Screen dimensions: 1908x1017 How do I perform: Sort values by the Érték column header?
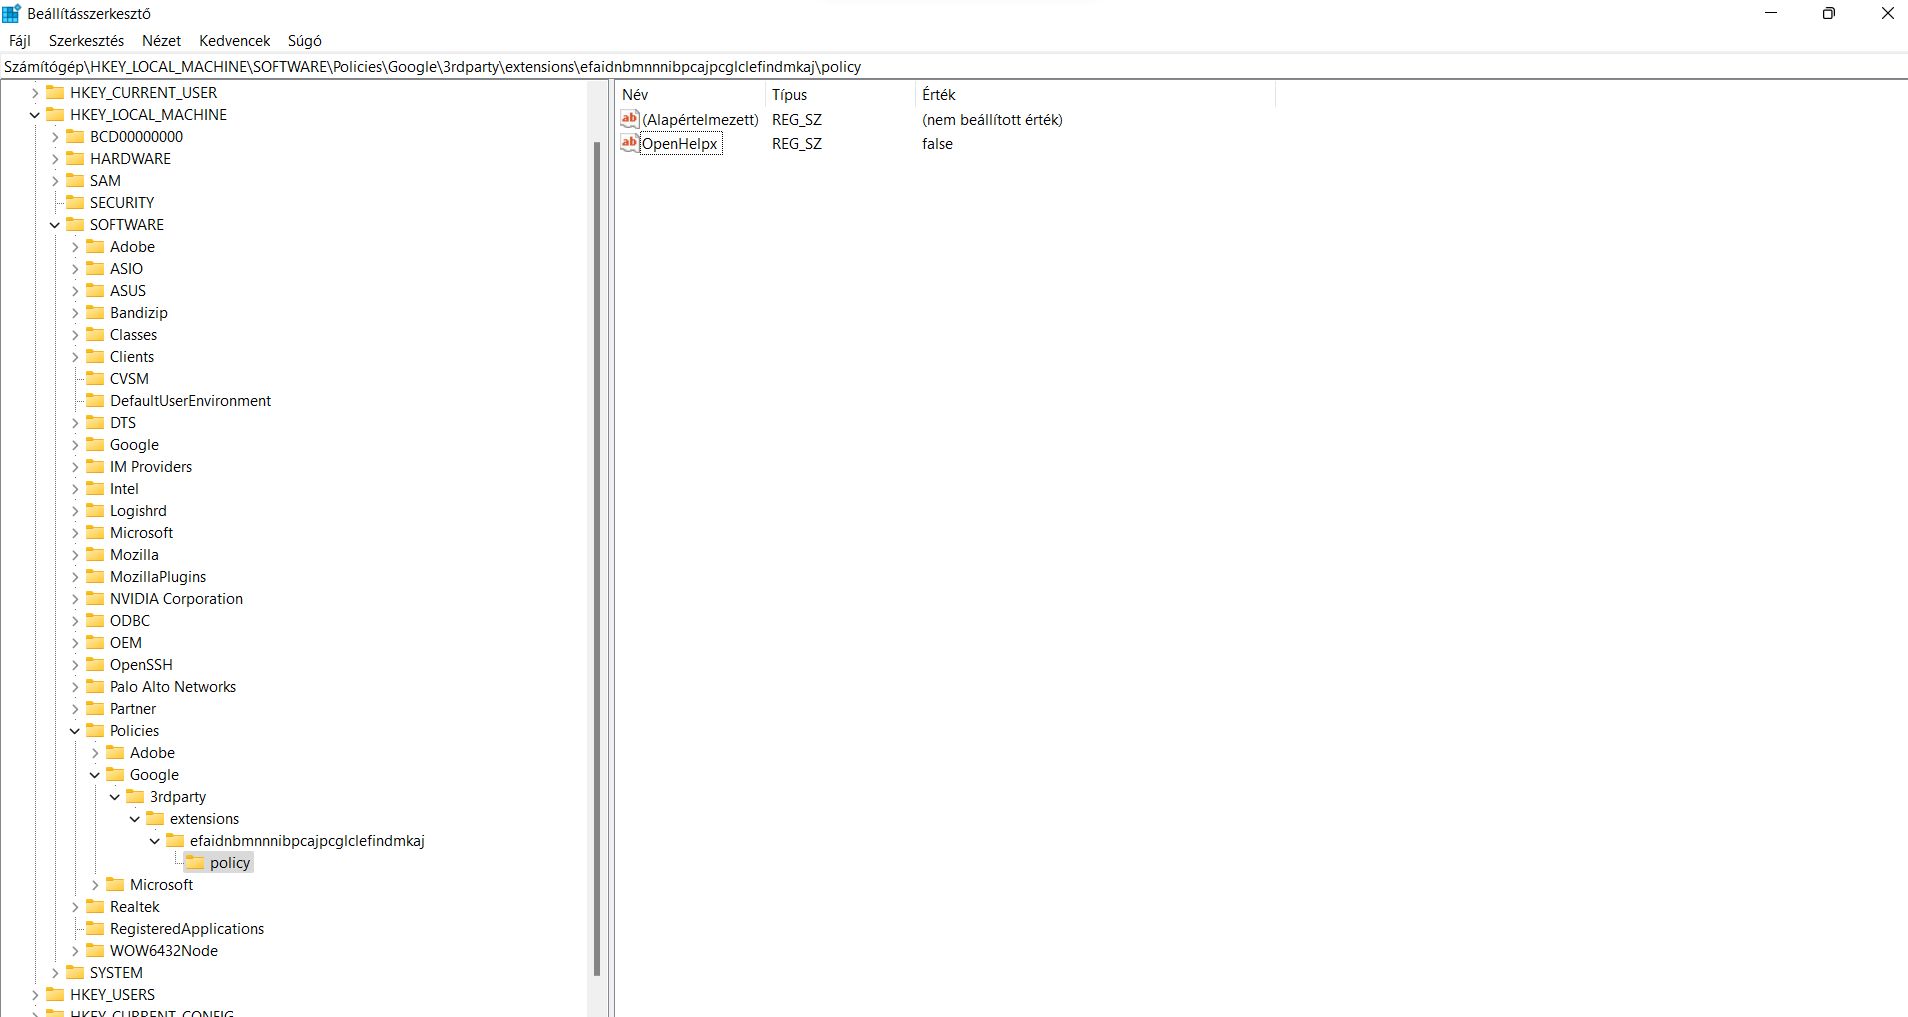coord(1095,94)
